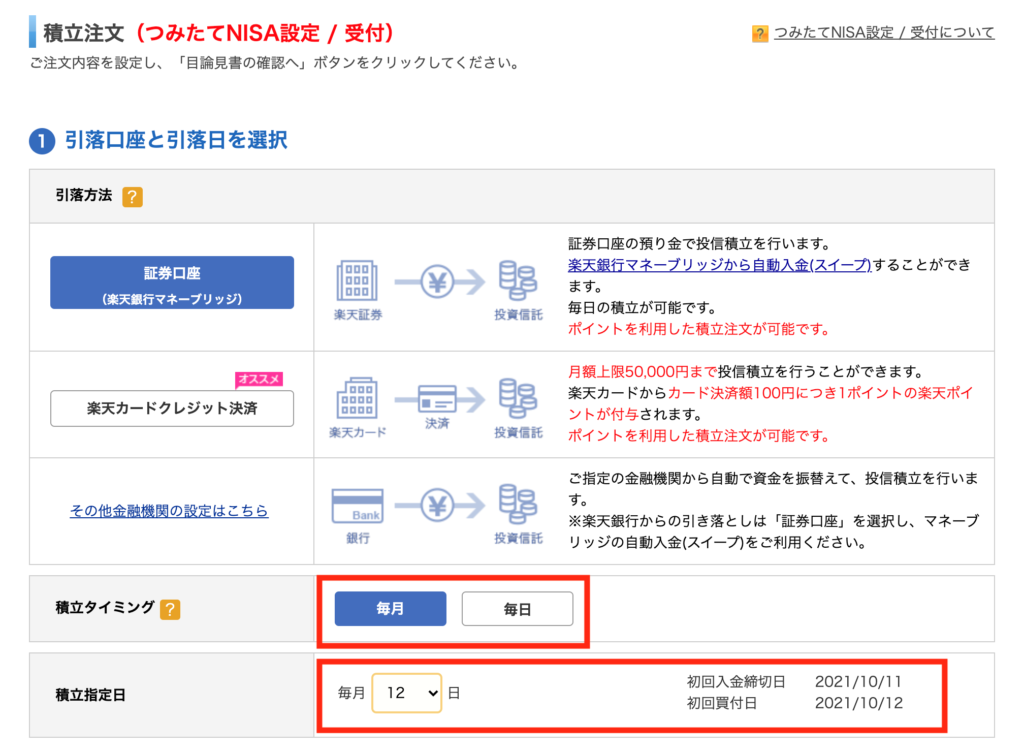
Task: Select 証券口座 (楽天銀行マネーブリッジ) payment method
Action: (x=172, y=282)
